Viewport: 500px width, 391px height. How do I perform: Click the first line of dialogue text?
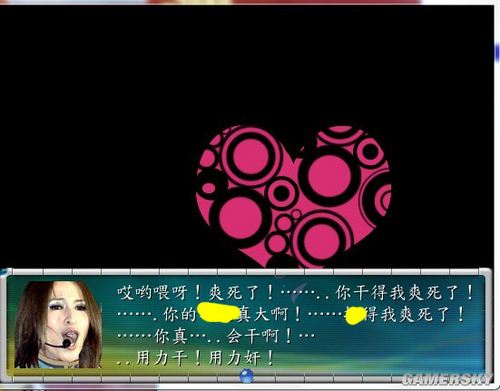[x=295, y=293]
